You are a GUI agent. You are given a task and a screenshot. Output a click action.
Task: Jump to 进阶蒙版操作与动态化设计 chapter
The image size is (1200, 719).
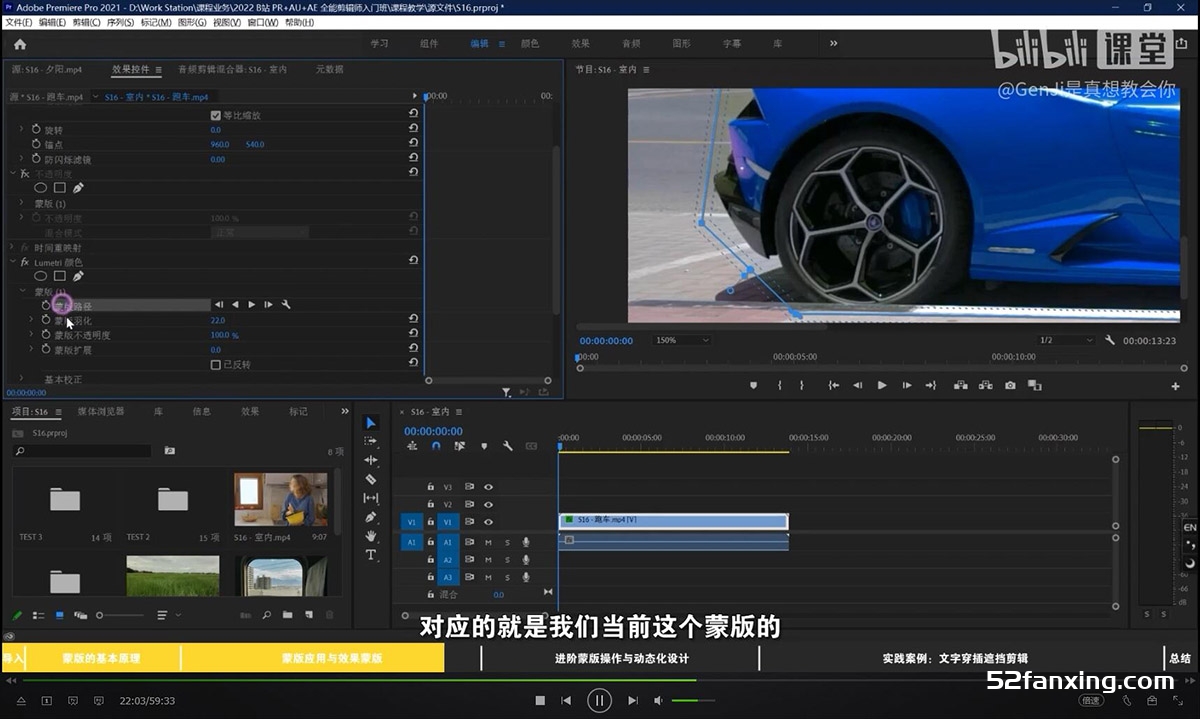(x=621, y=658)
